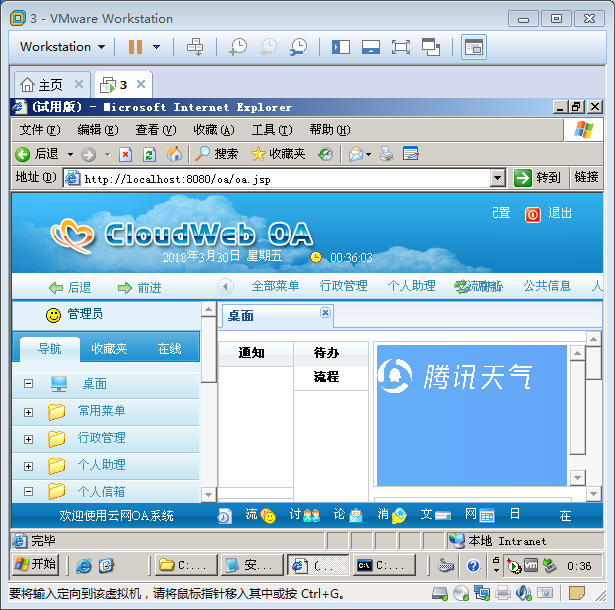Click Send Ctrl+Alt+Del icon in VMware toolbar

pyautogui.click(x=195, y=47)
